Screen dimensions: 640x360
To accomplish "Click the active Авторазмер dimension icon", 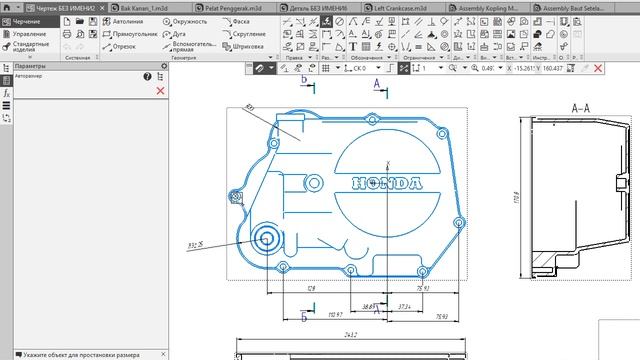I will coord(326,22).
